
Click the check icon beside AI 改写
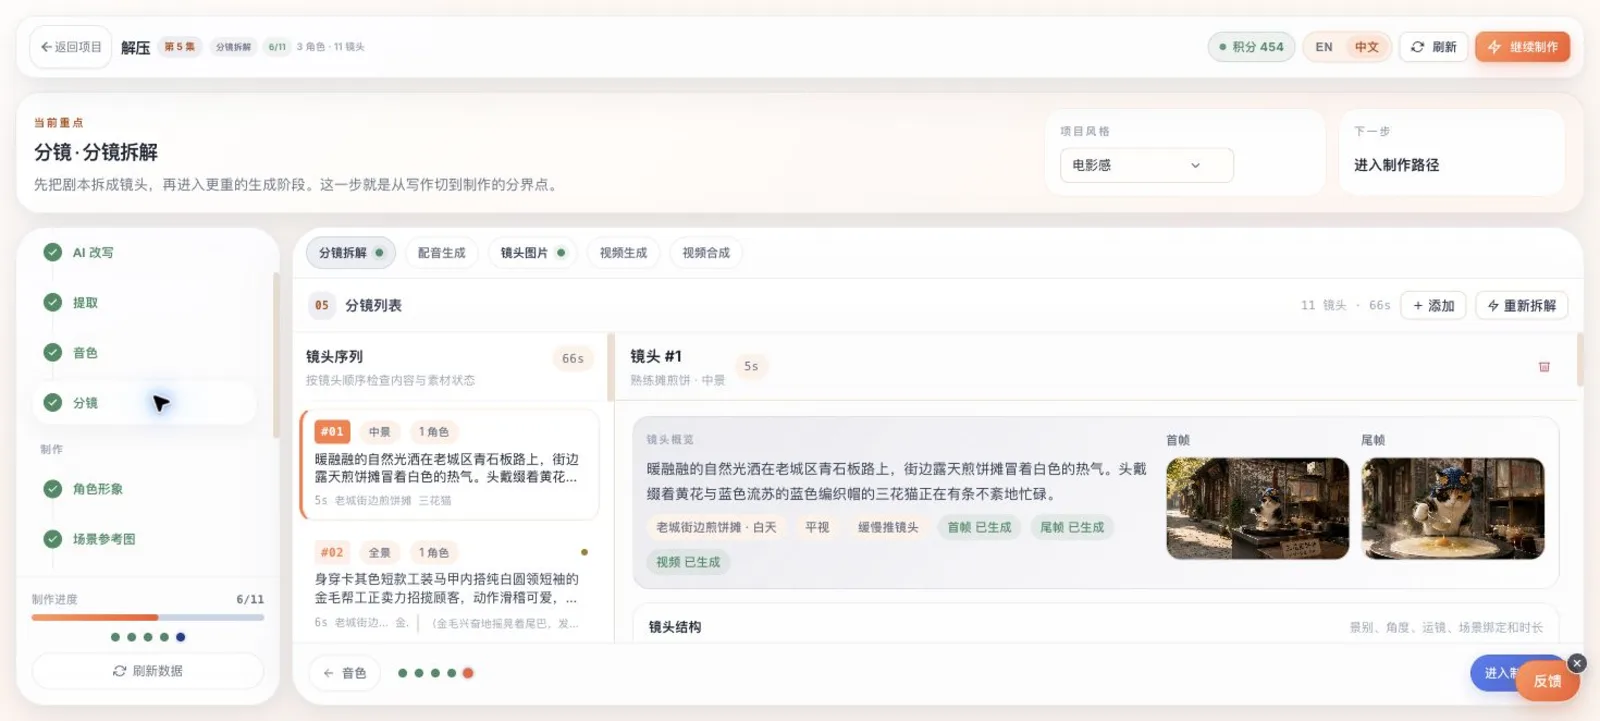[x=53, y=253]
